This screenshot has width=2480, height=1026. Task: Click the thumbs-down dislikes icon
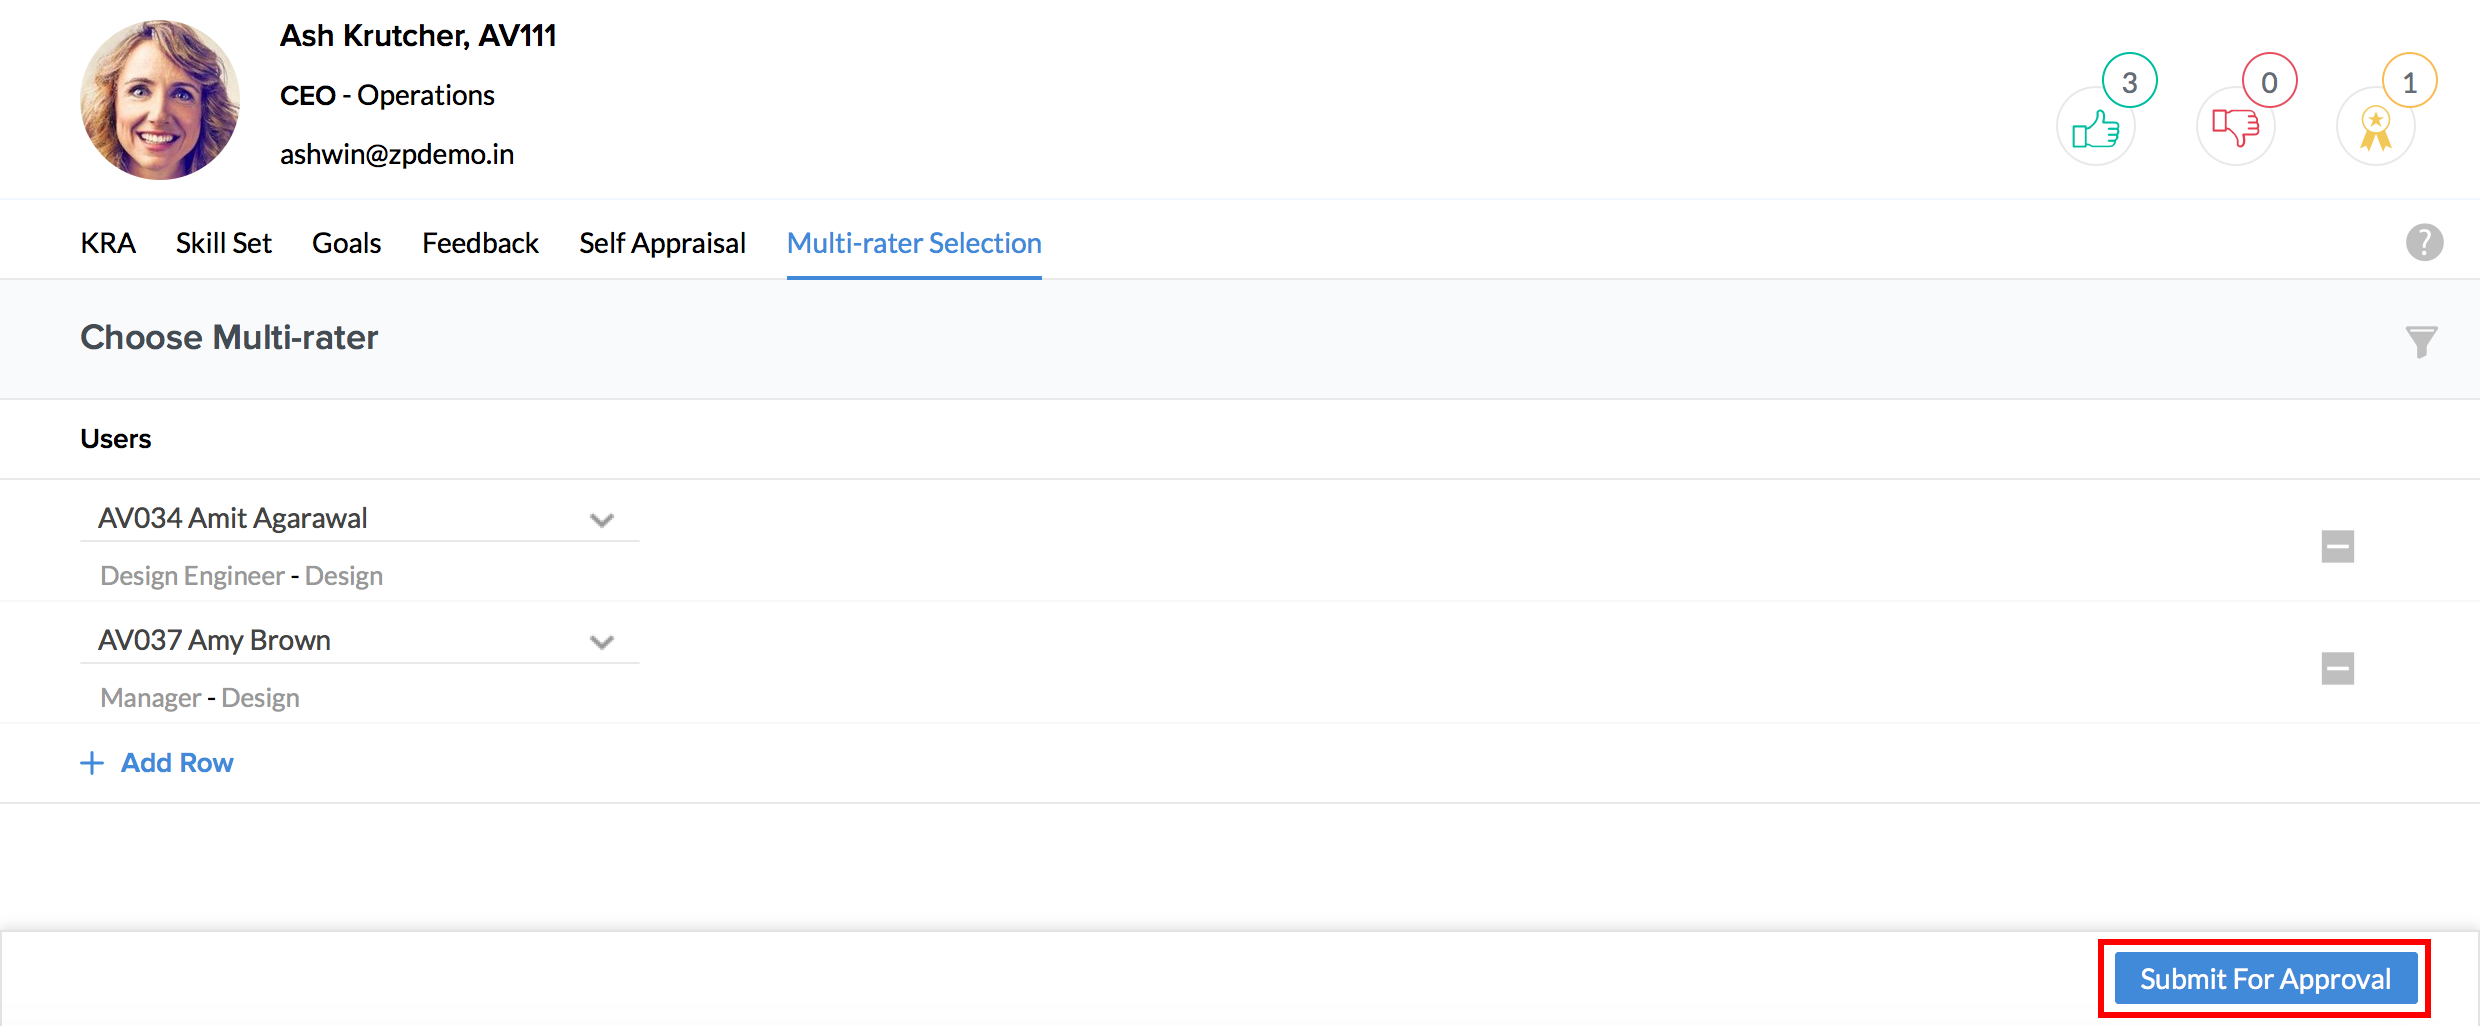point(2235,128)
